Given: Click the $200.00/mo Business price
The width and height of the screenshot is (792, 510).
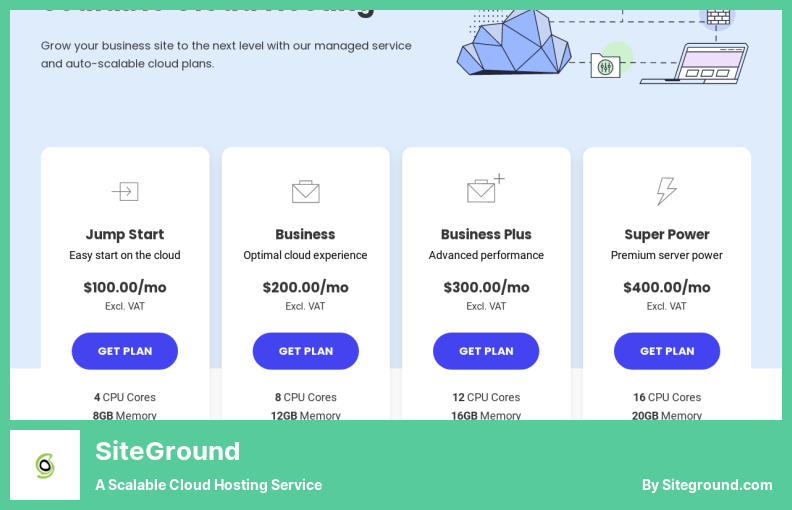Looking at the screenshot, I should click(305, 287).
